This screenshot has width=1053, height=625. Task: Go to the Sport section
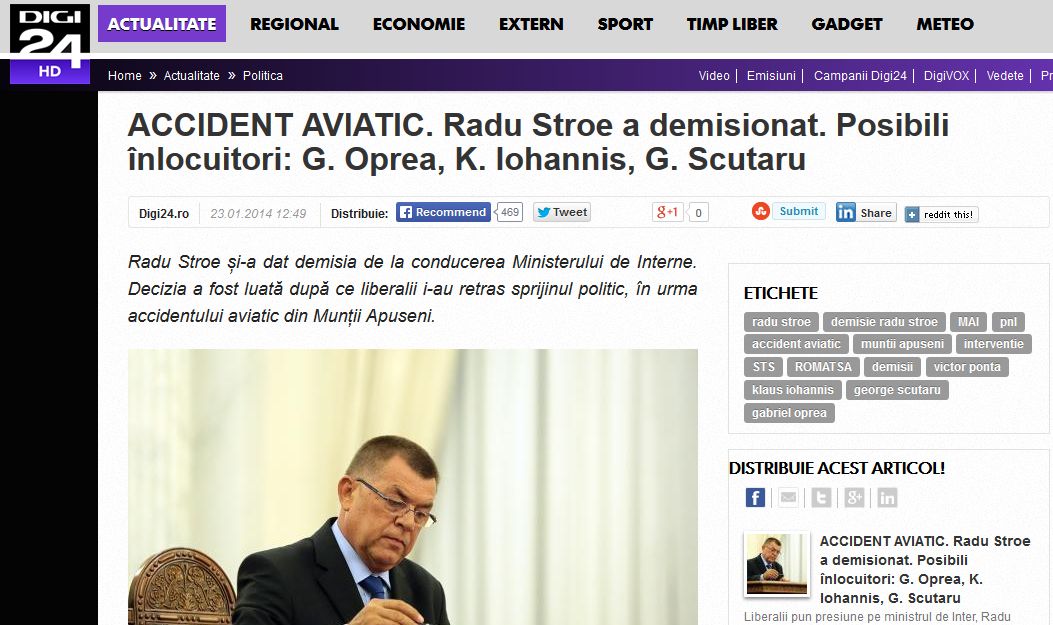point(625,24)
